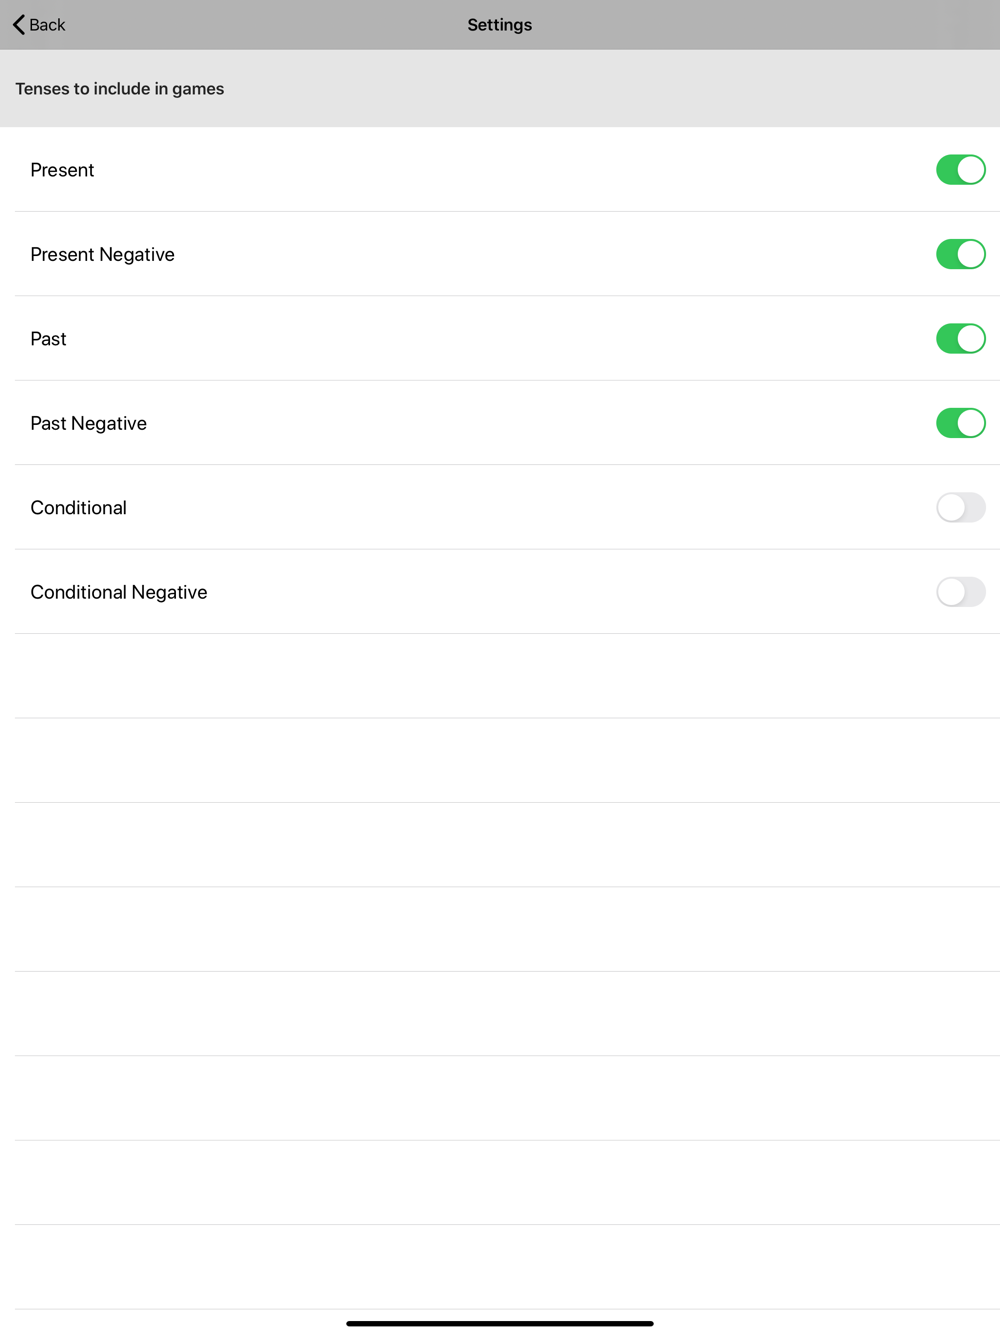The width and height of the screenshot is (1000, 1334).
Task: Tap the Back text button
Action: (x=47, y=25)
